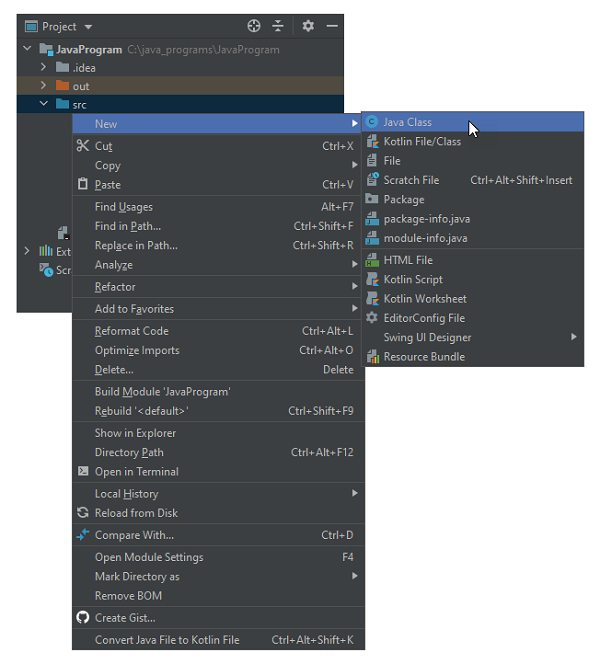The image size is (600, 664).
Task: Select Find in Path menu entry
Action: (x=128, y=226)
